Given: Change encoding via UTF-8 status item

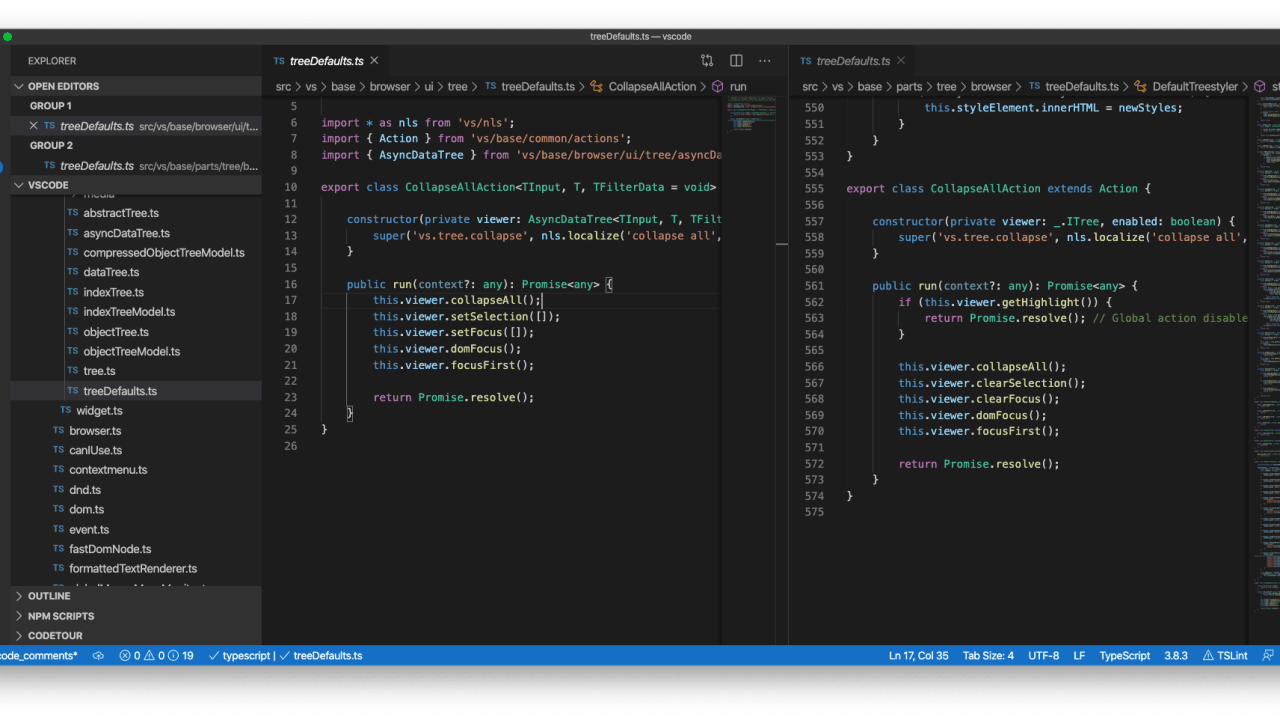Looking at the screenshot, I should (x=1043, y=656).
